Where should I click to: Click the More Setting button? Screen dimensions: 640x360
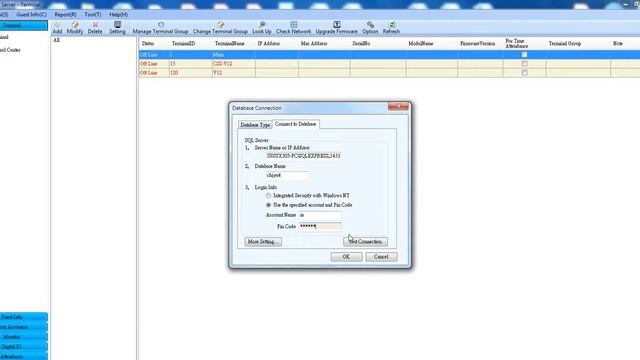pos(263,242)
